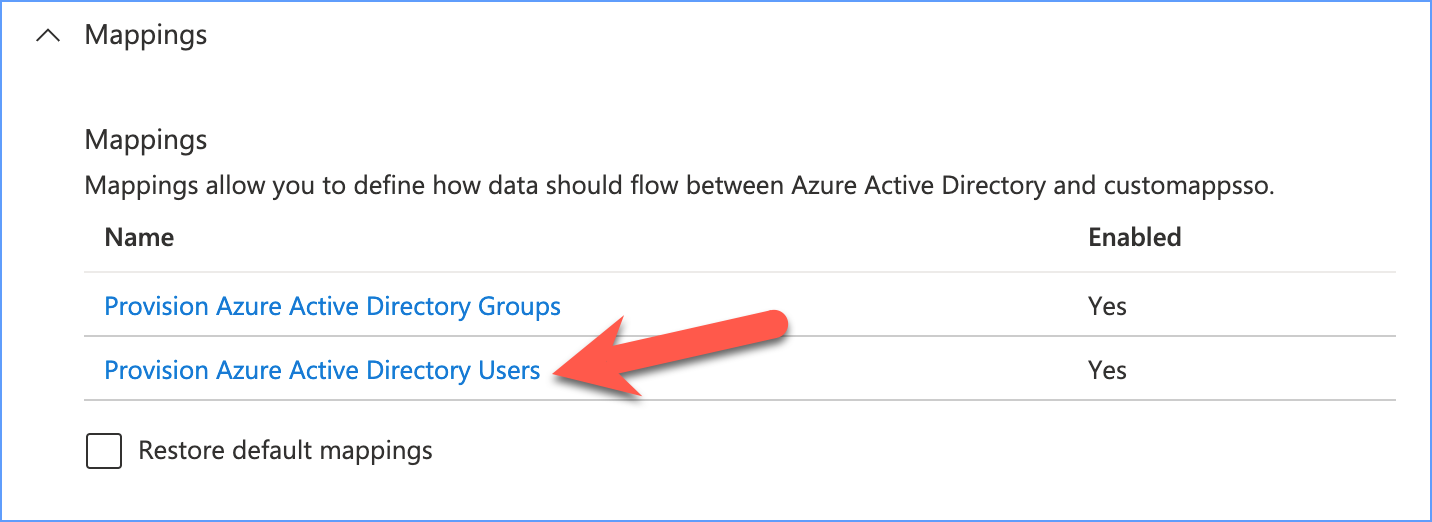The height and width of the screenshot is (522, 1432).
Task: Click the bold Mappings subheading above description
Action: click(x=146, y=140)
